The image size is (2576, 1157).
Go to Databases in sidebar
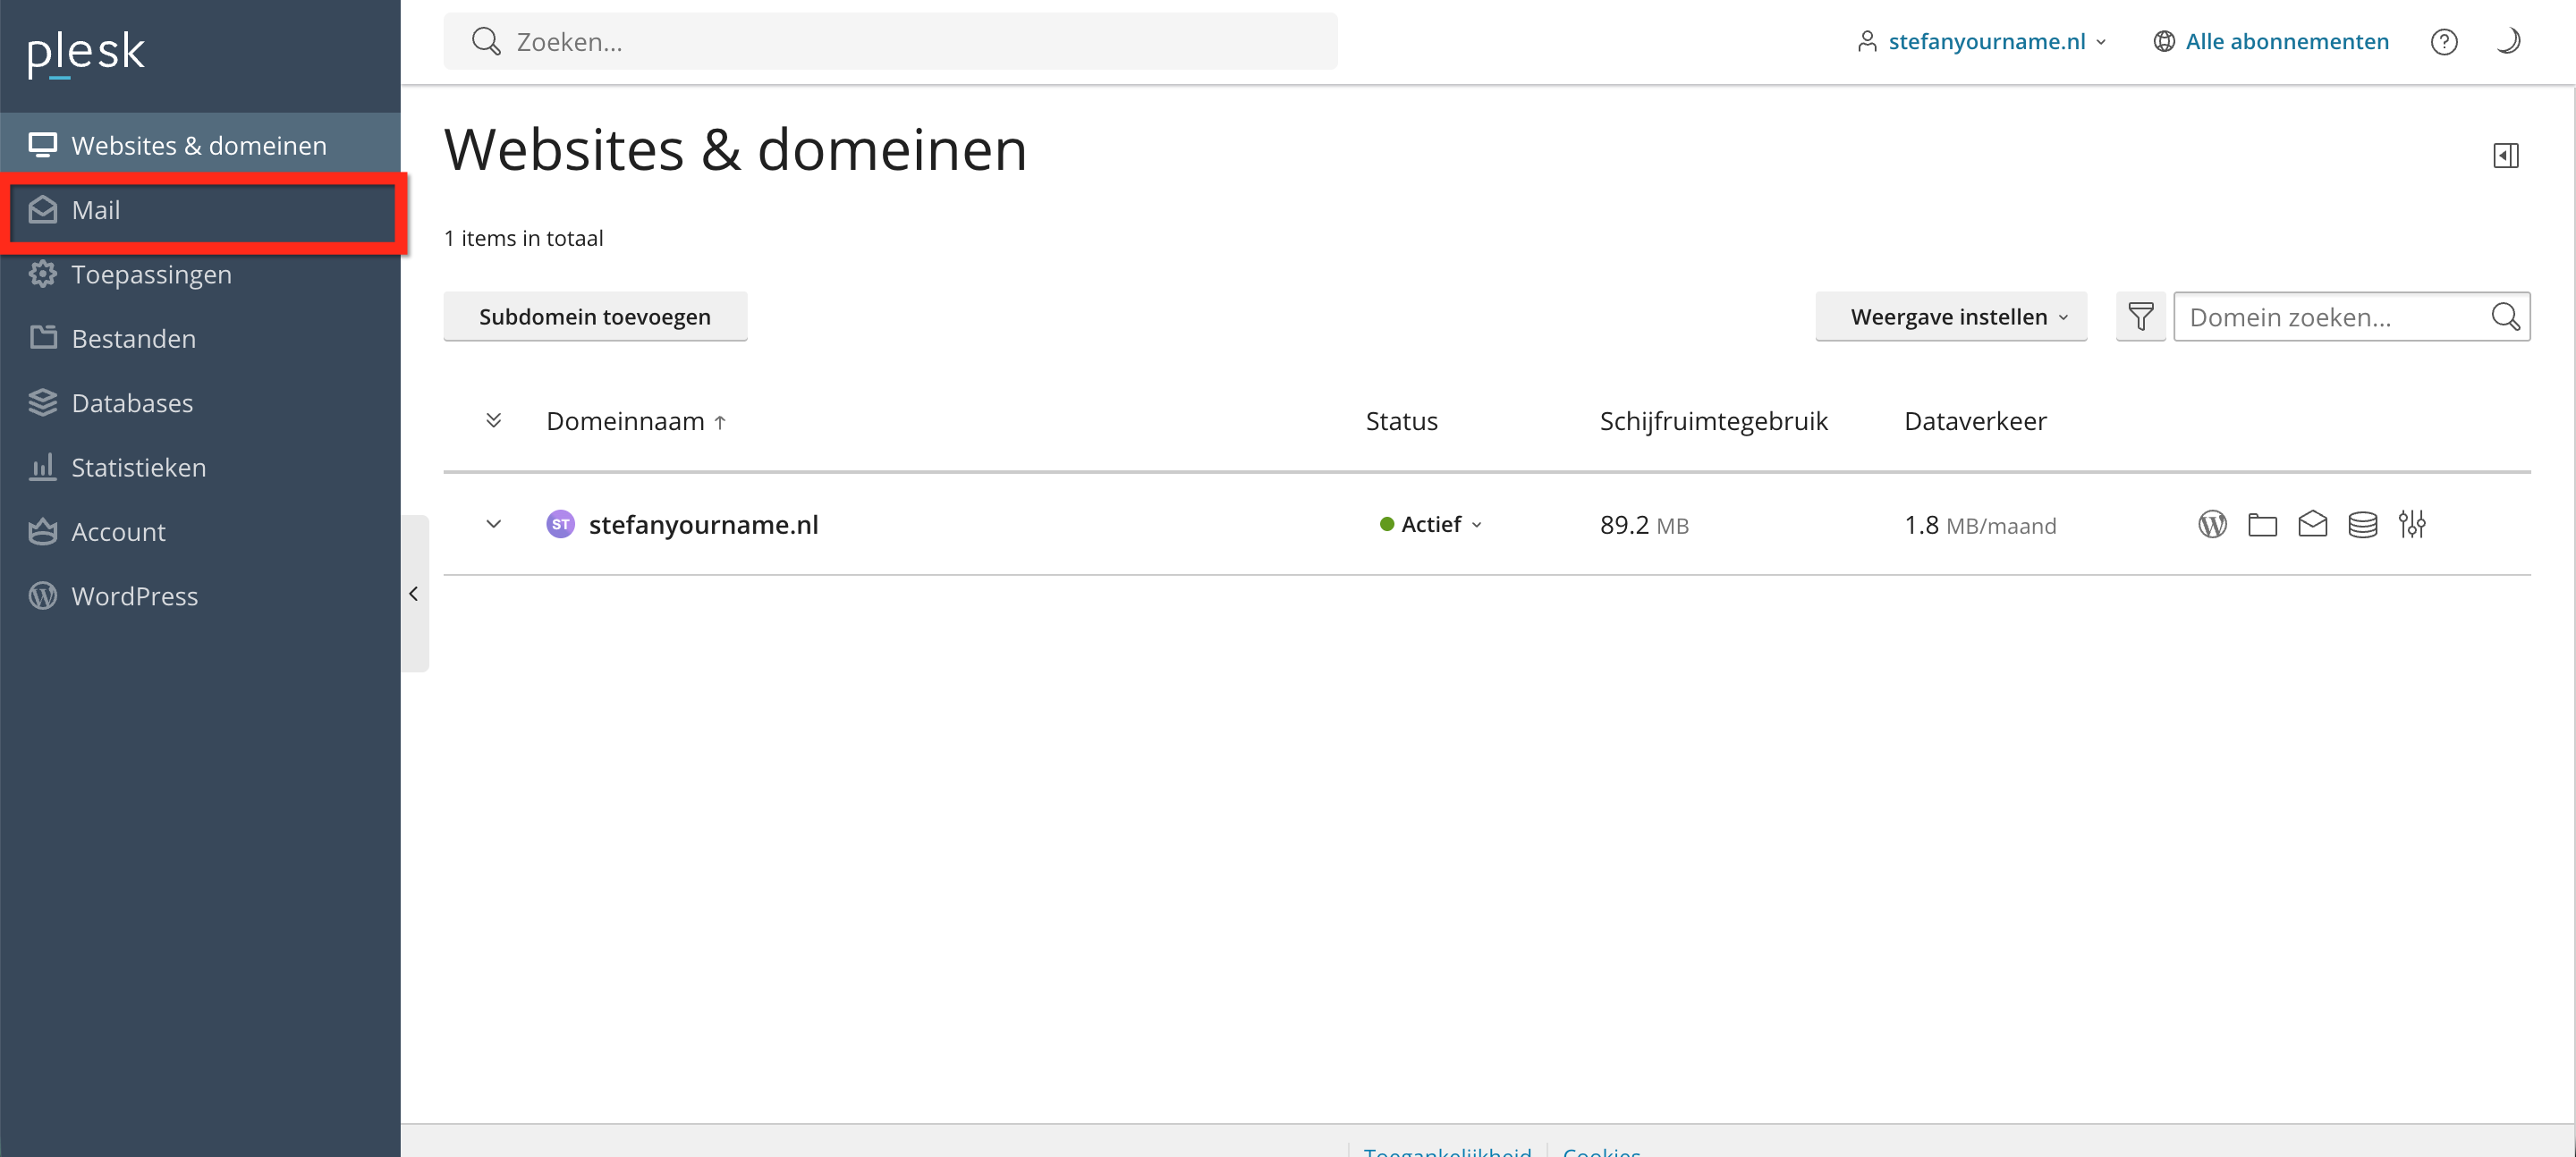pyautogui.click(x=132, y=403)
